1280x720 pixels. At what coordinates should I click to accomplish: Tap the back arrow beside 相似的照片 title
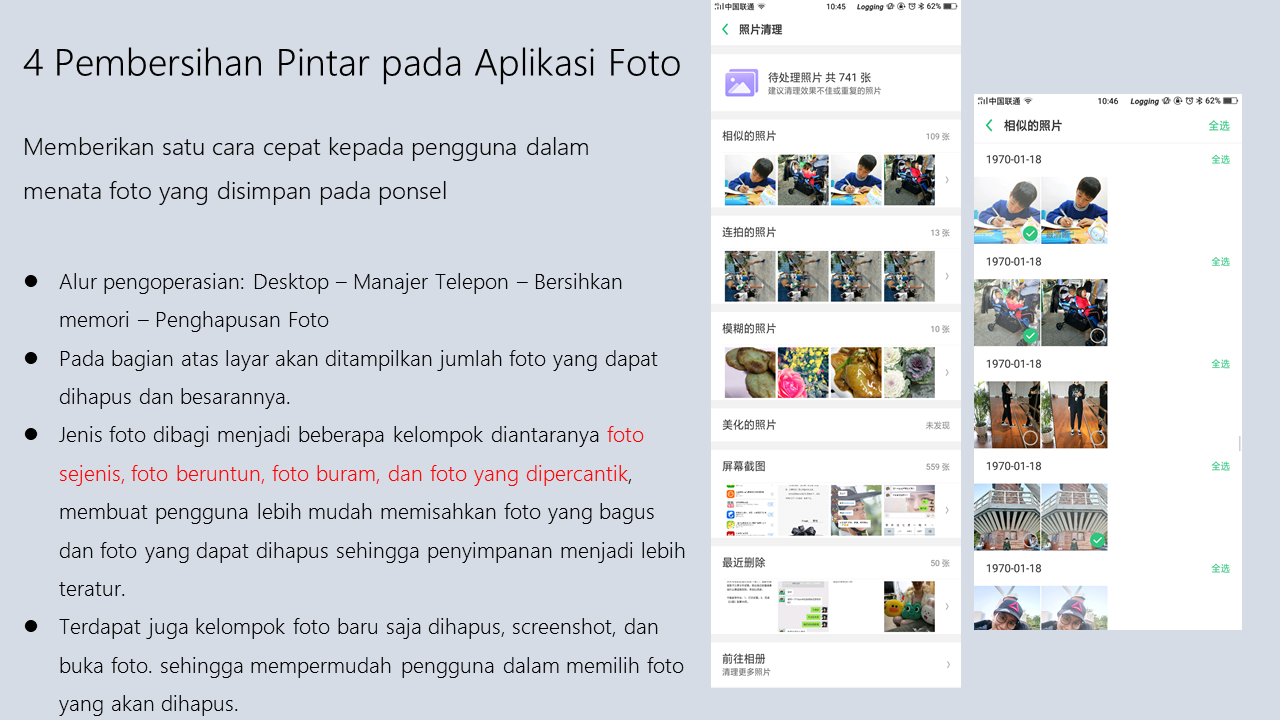[x=989, y=126]
